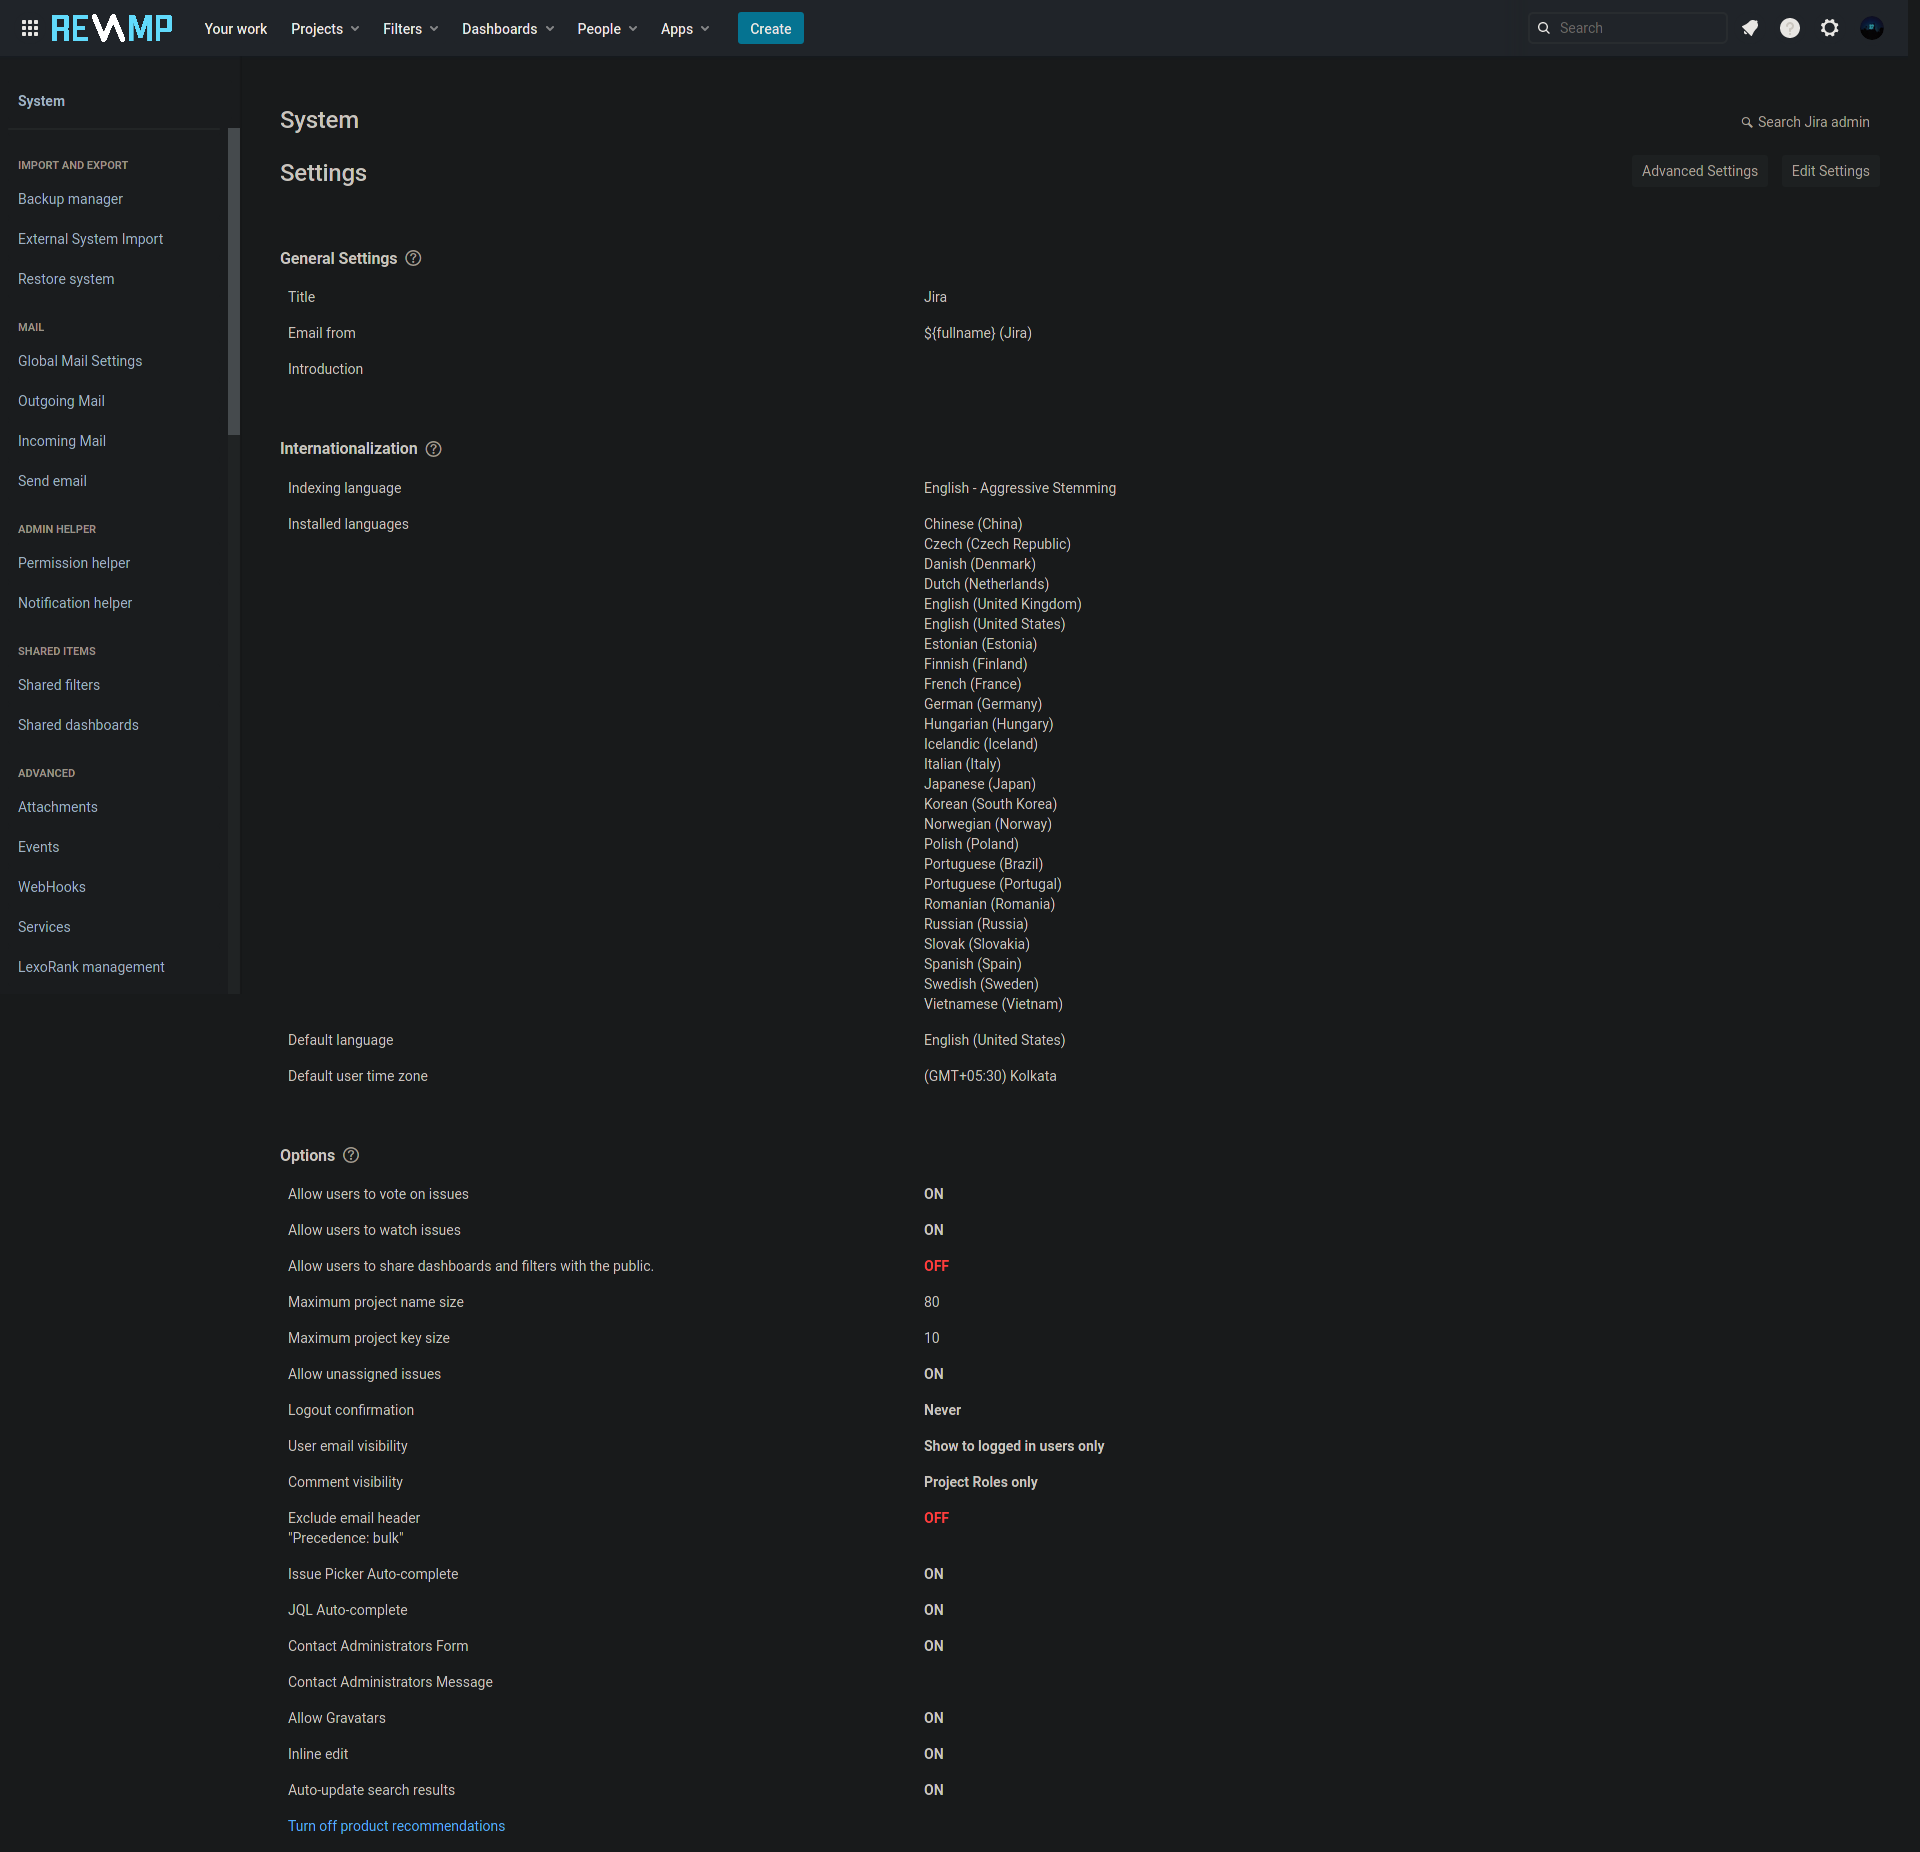Screen dimensions: 1920x1852
Task: Open the help circle icon
Action: 1790,28
